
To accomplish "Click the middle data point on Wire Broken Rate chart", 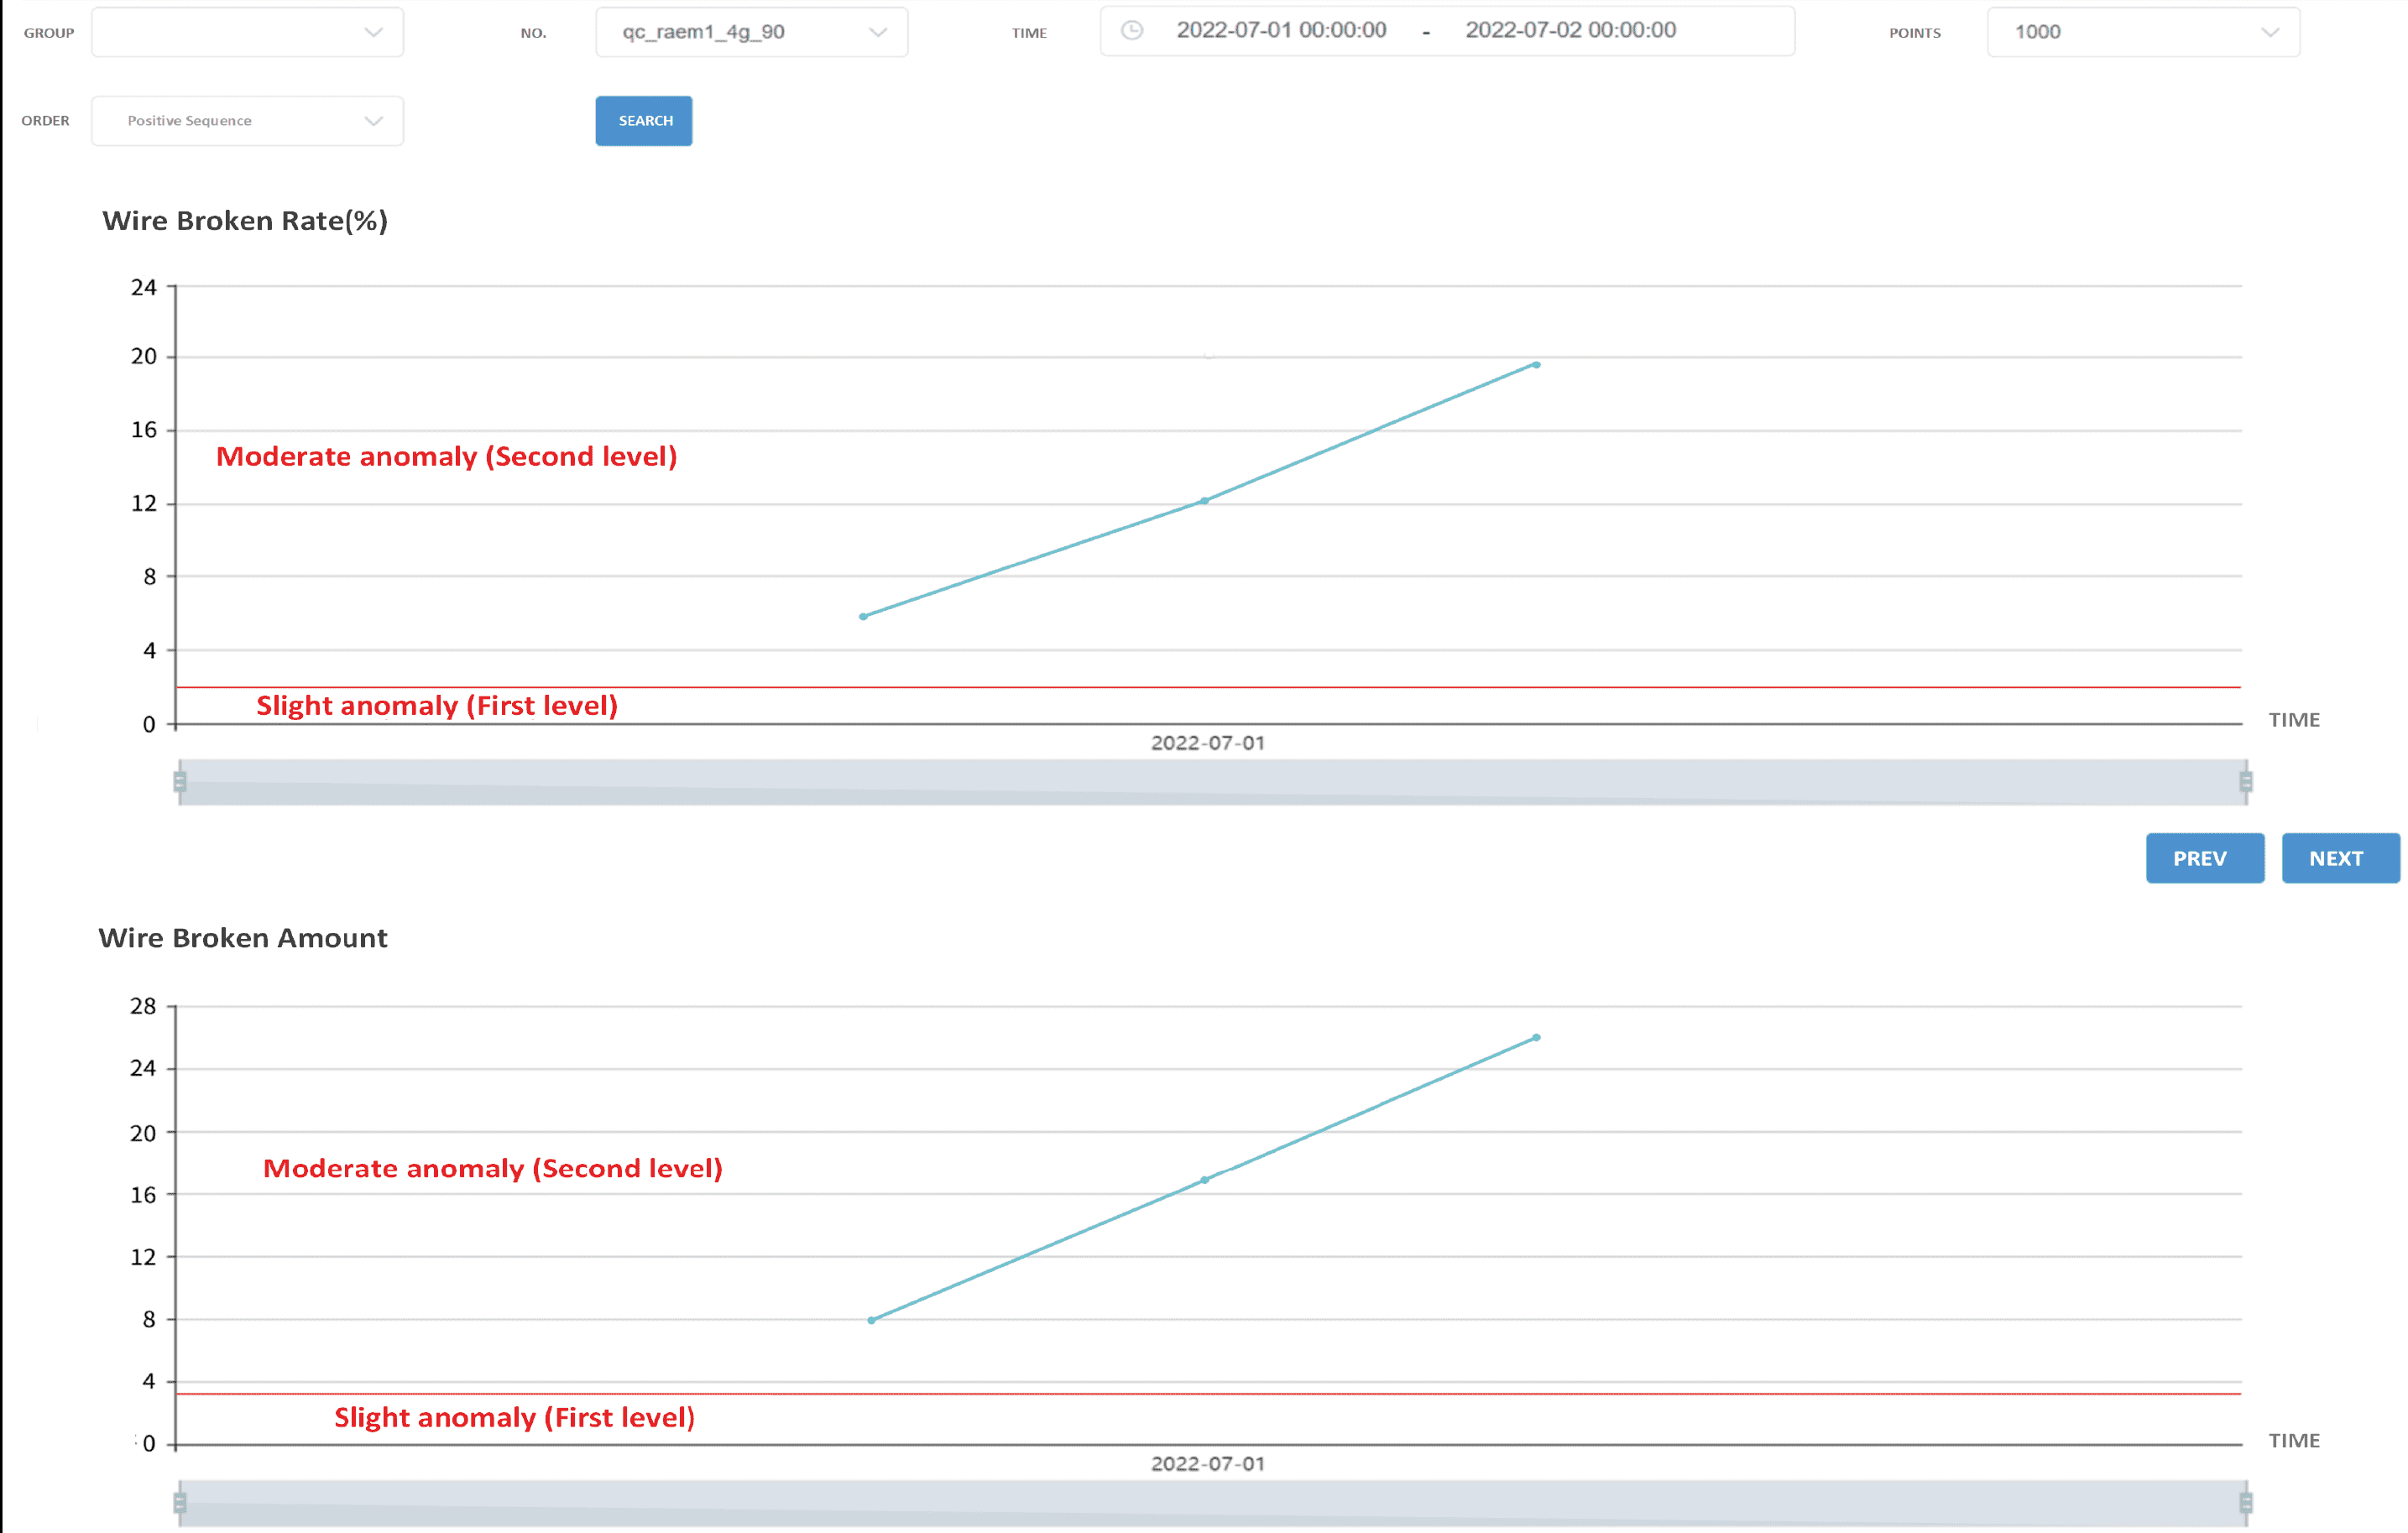I will click(1204, 501).
